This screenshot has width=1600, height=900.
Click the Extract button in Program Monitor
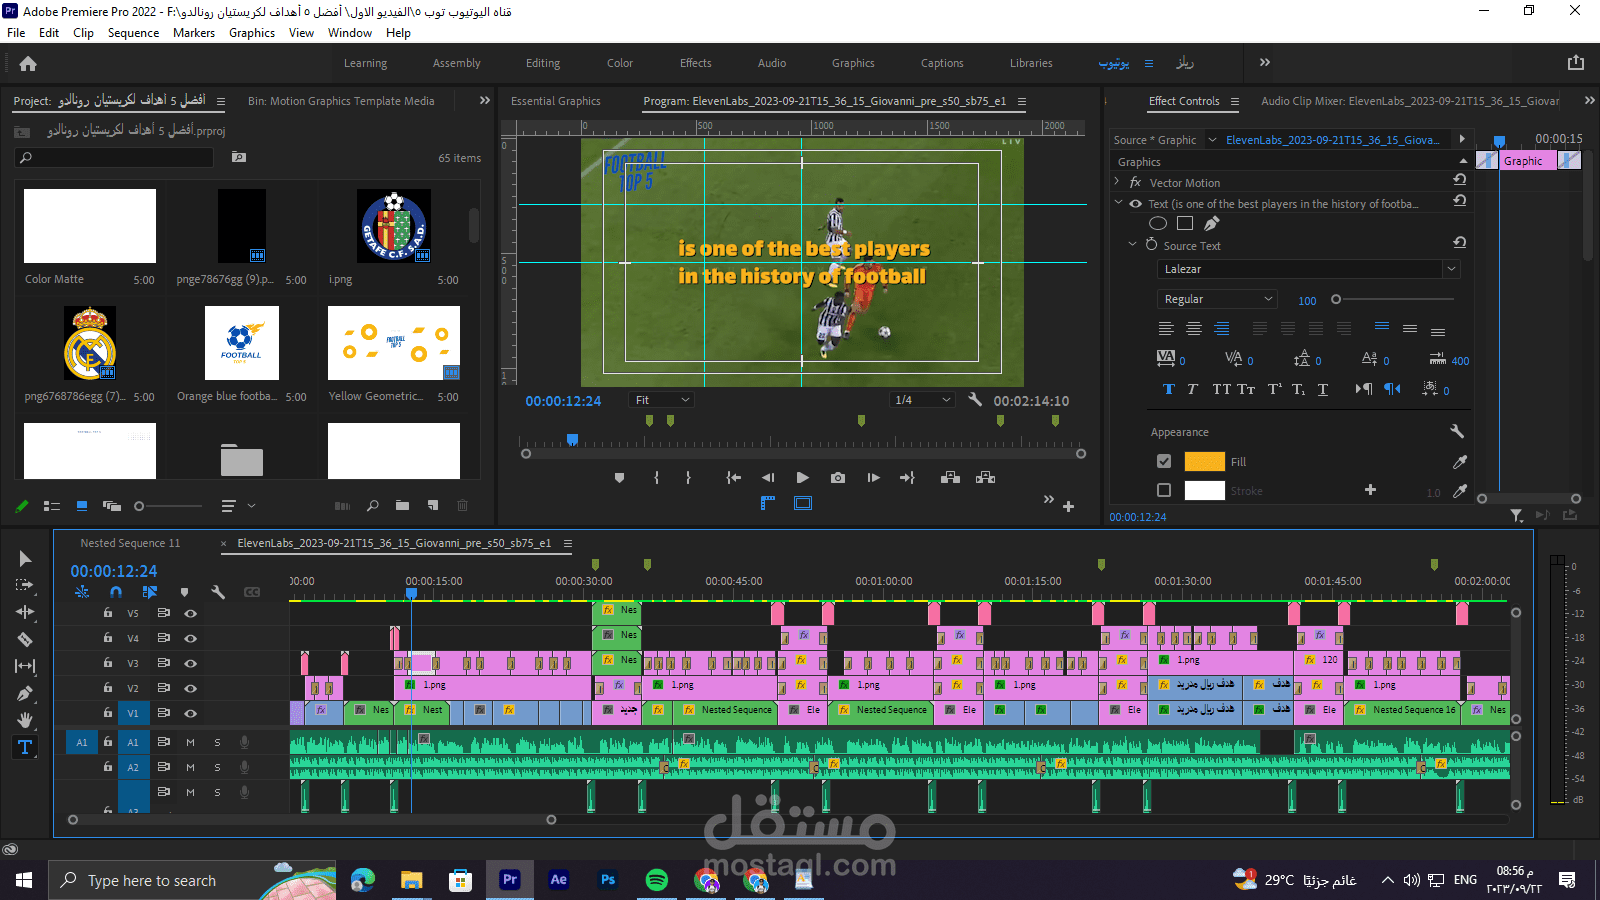pyautogui.click(x=986, y=478)
